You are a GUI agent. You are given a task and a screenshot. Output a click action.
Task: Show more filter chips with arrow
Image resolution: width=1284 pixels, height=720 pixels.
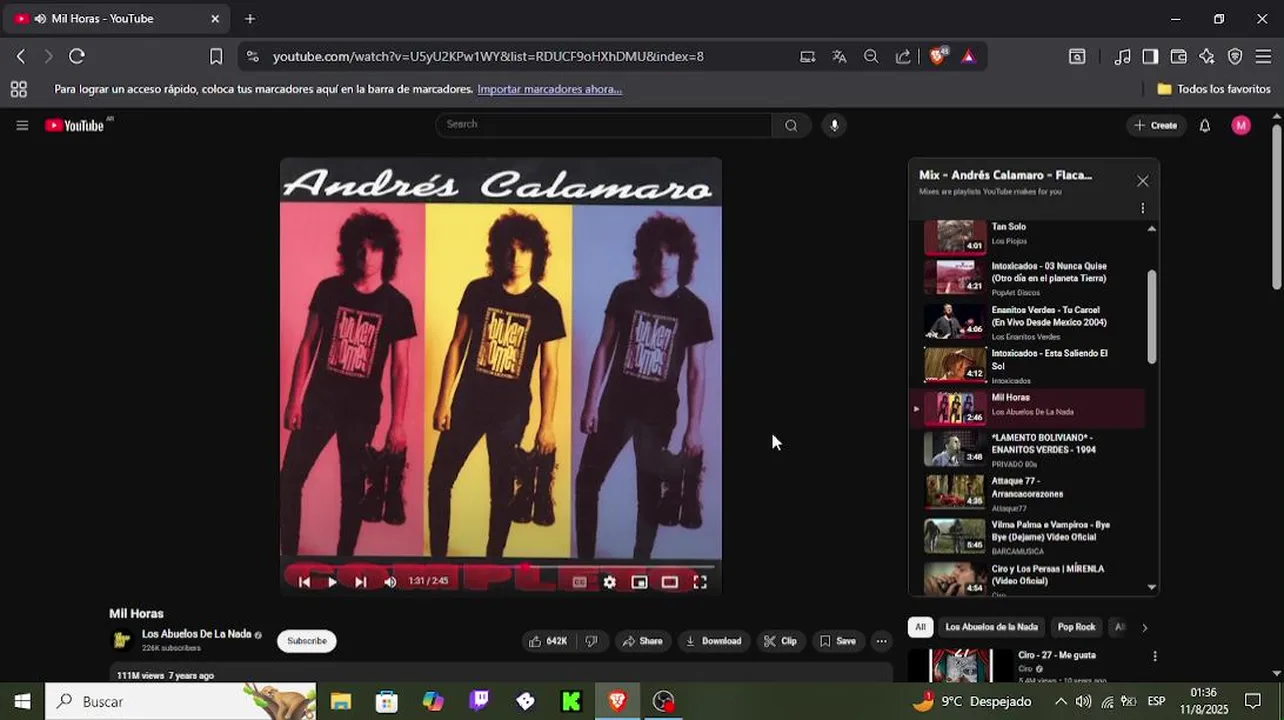[x=1144, y=627]
